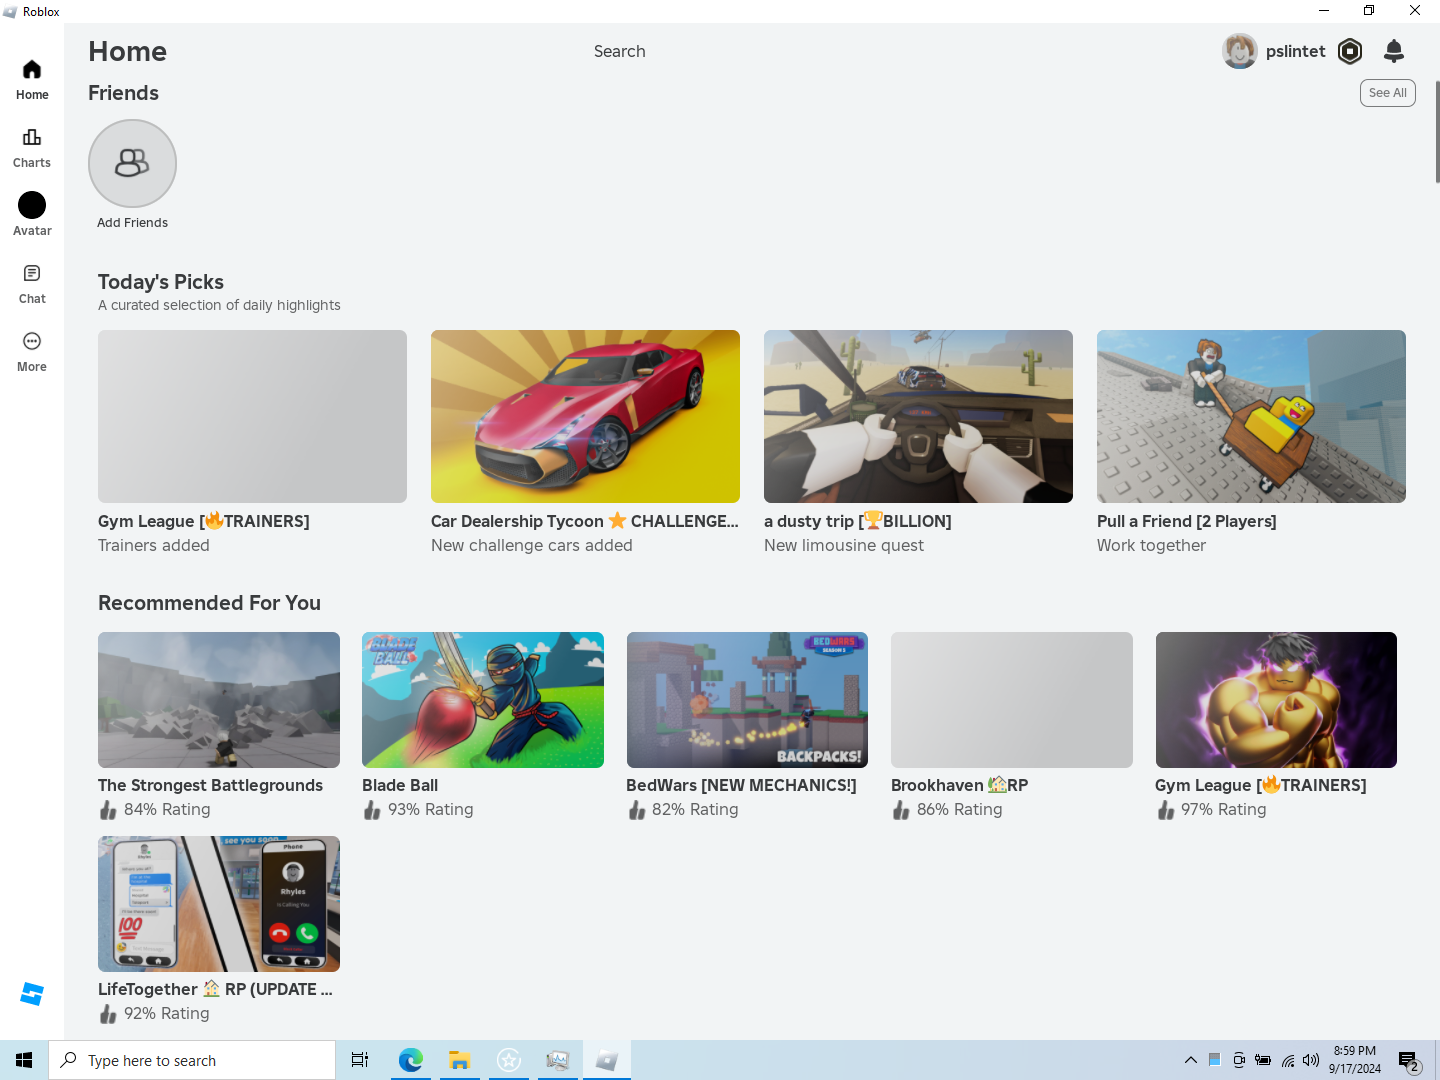Open Gym League thumbnail in Recommended
Image resolution: width=1440 pixels, height=1080 pixels.
click(x=1276, y=700)
